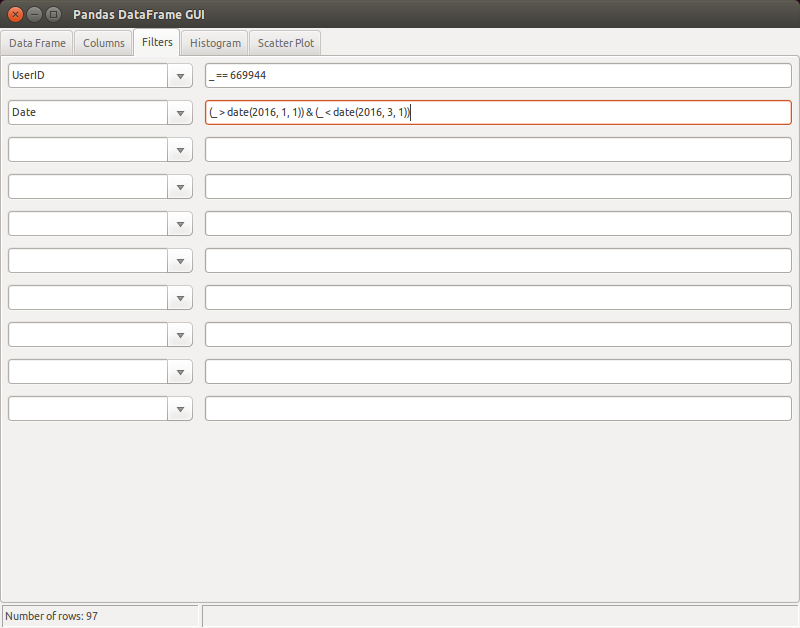Image resolution: width=800 pixels, height=628 pixels.
Task: Expand the sixth row's empty column dropdown
Action: 180,261
